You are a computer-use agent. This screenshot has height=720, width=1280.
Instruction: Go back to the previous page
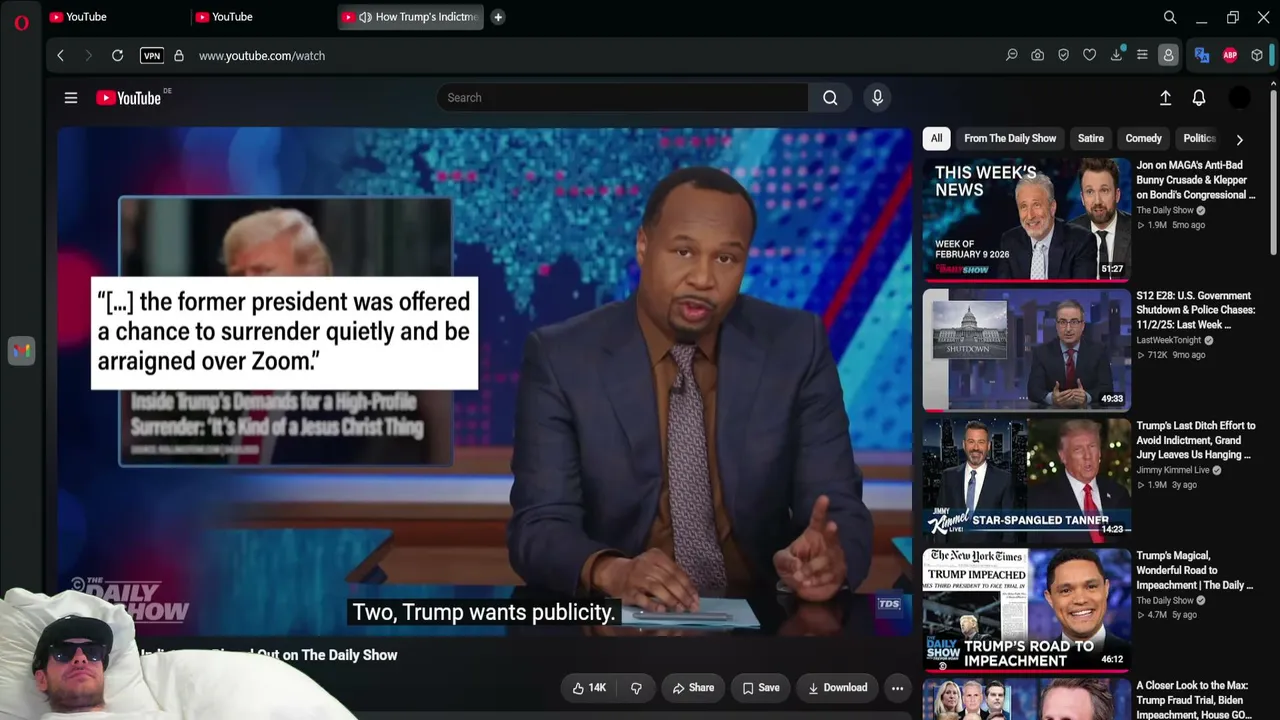60,56
